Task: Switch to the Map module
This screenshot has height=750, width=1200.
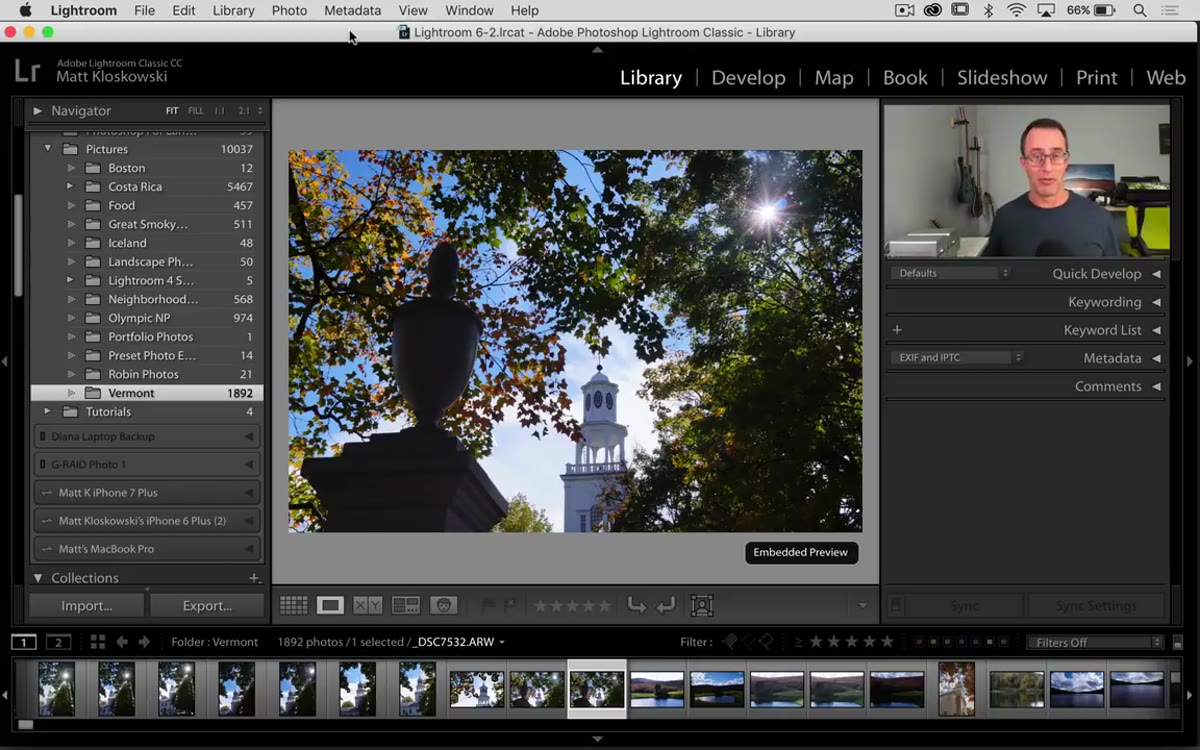Action: (x=834, y=78)
